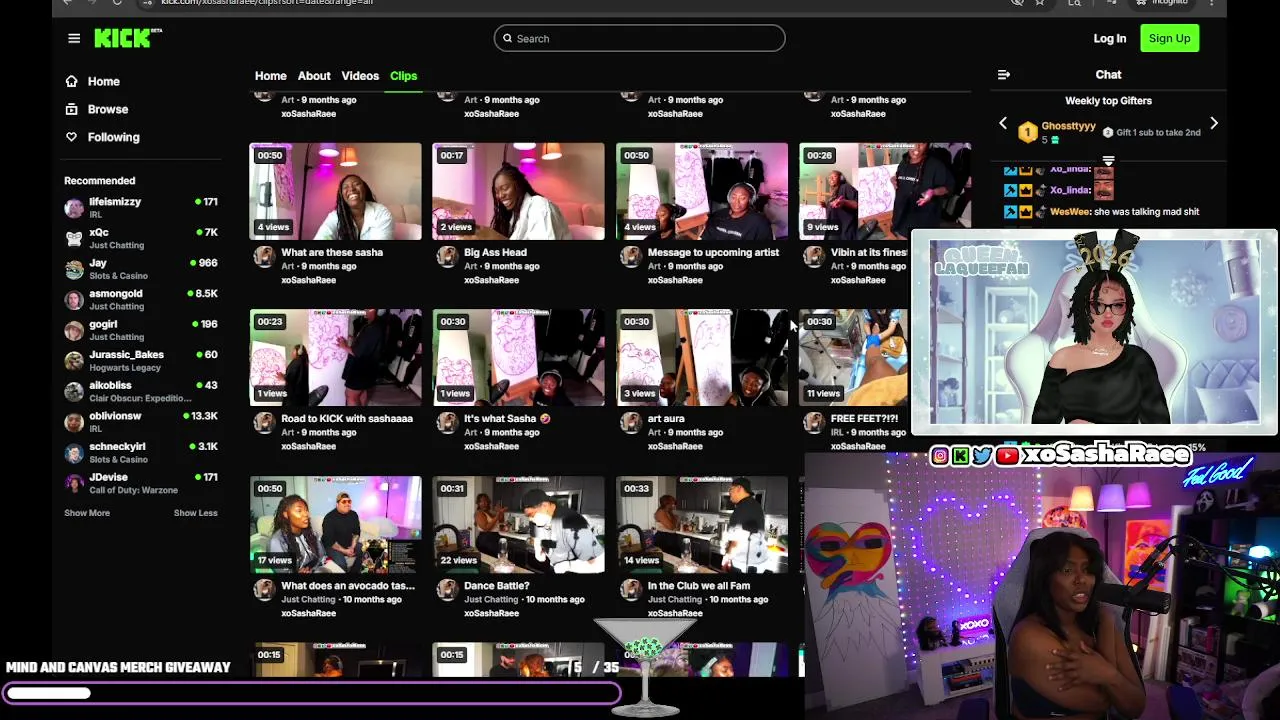Image resolution: width=1280 pixels, height=720 pixels.
Task: Play 'art aura' clip thumbnail
Action: 702,357
